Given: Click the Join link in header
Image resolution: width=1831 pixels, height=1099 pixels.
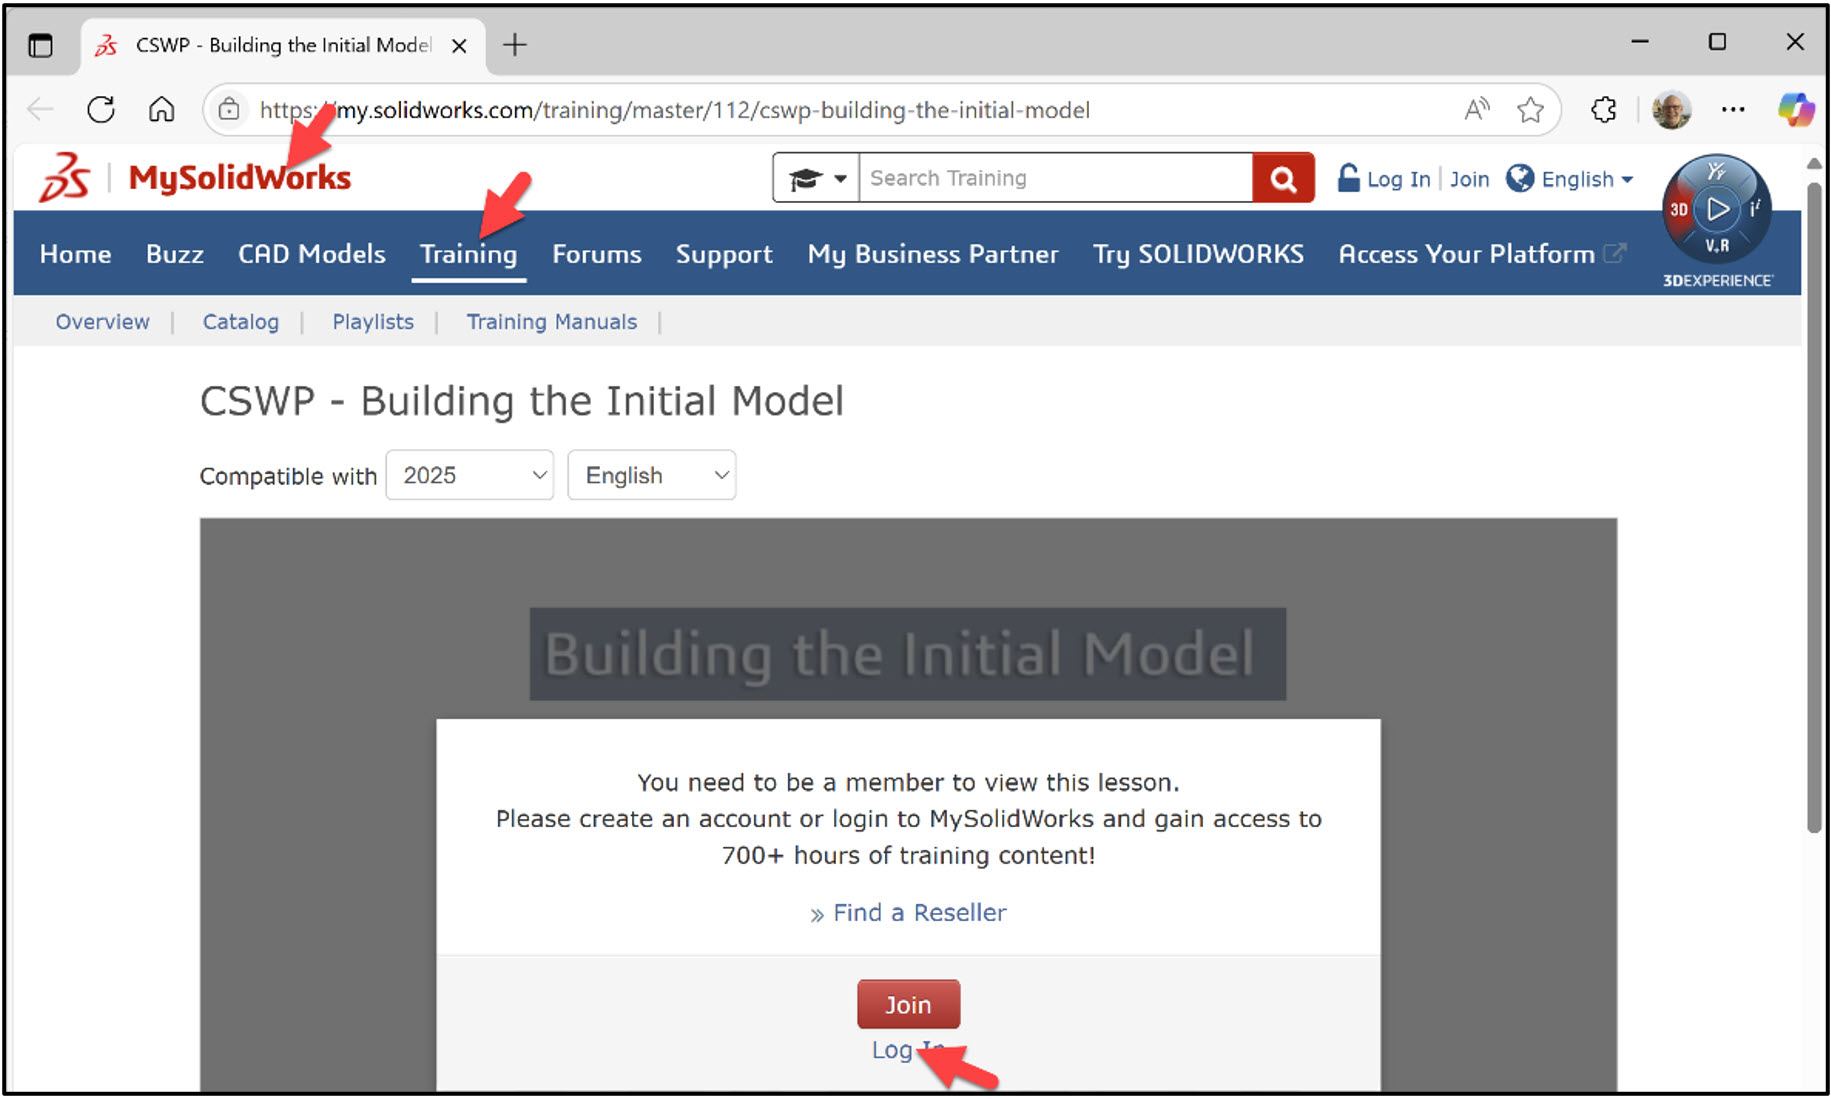Looking at the screenshot, I should tap(1469, 179).
